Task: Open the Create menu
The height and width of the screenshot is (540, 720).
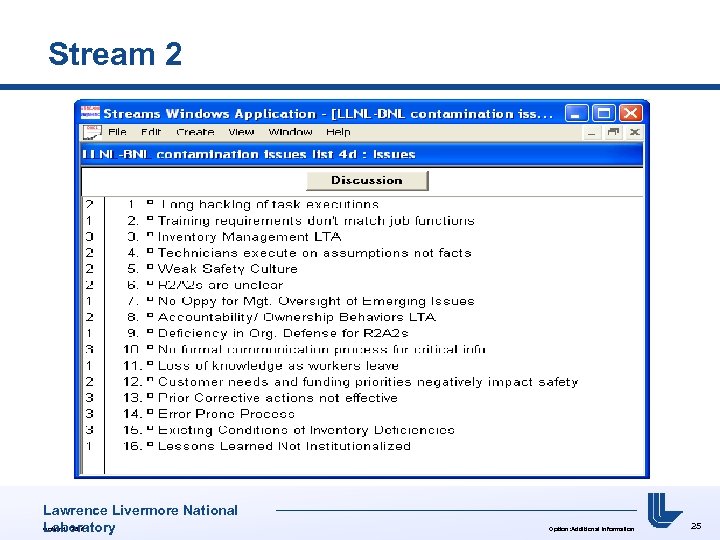Action: pyautogui.click(x=195, y=132)
